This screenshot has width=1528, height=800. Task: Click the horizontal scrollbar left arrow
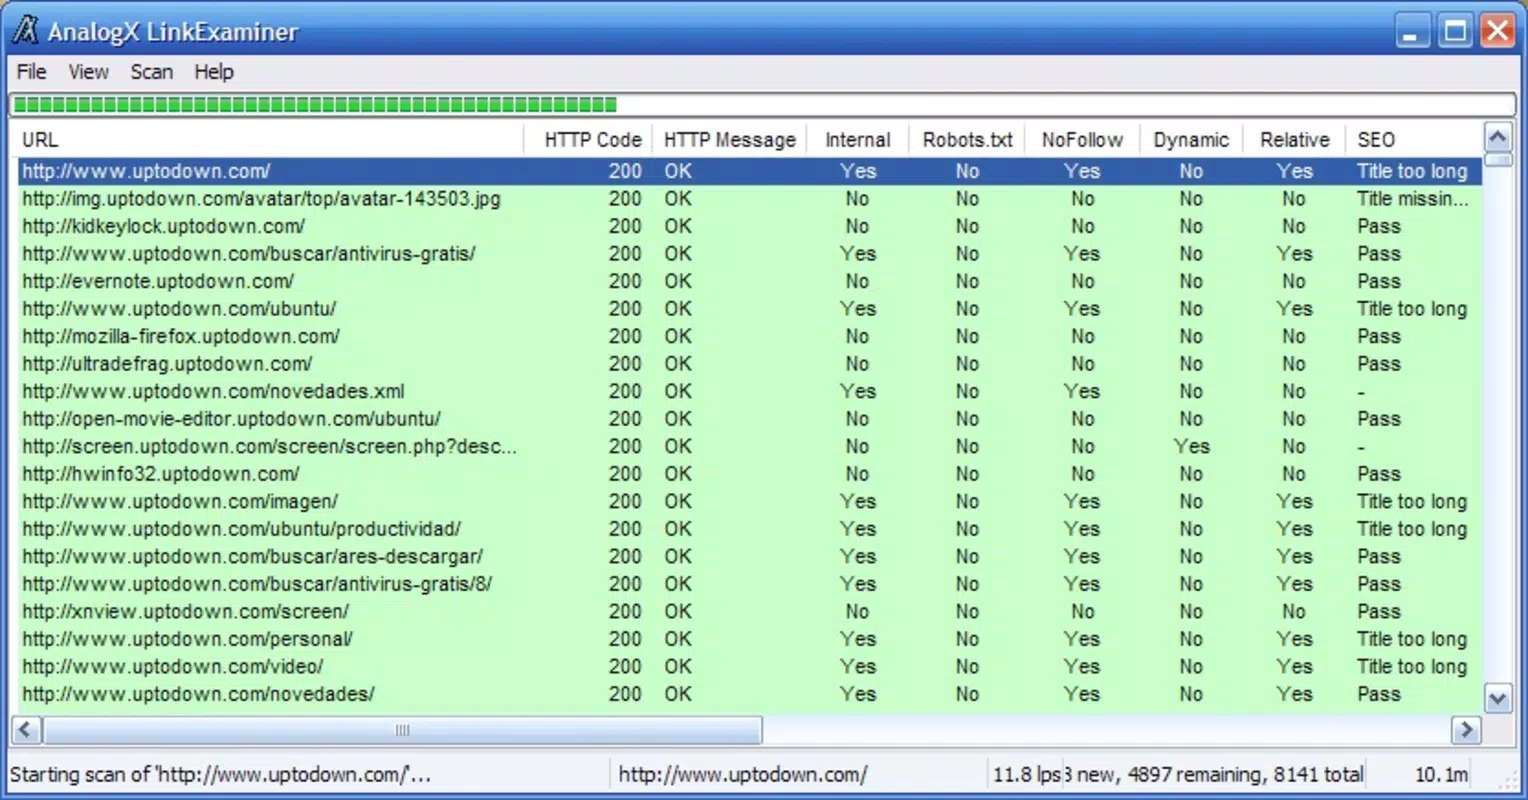point(26,730)
